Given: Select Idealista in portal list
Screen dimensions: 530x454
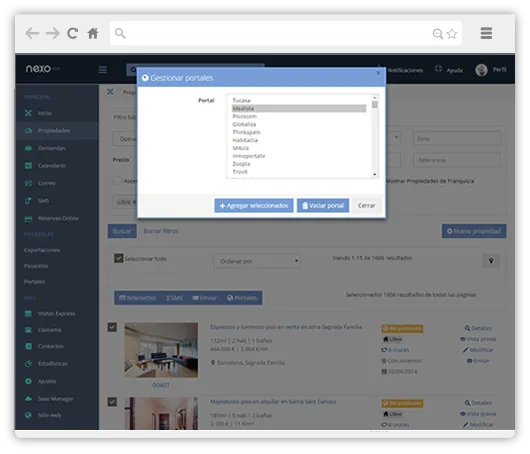Looking at the screenshot, I should (299, 109).
